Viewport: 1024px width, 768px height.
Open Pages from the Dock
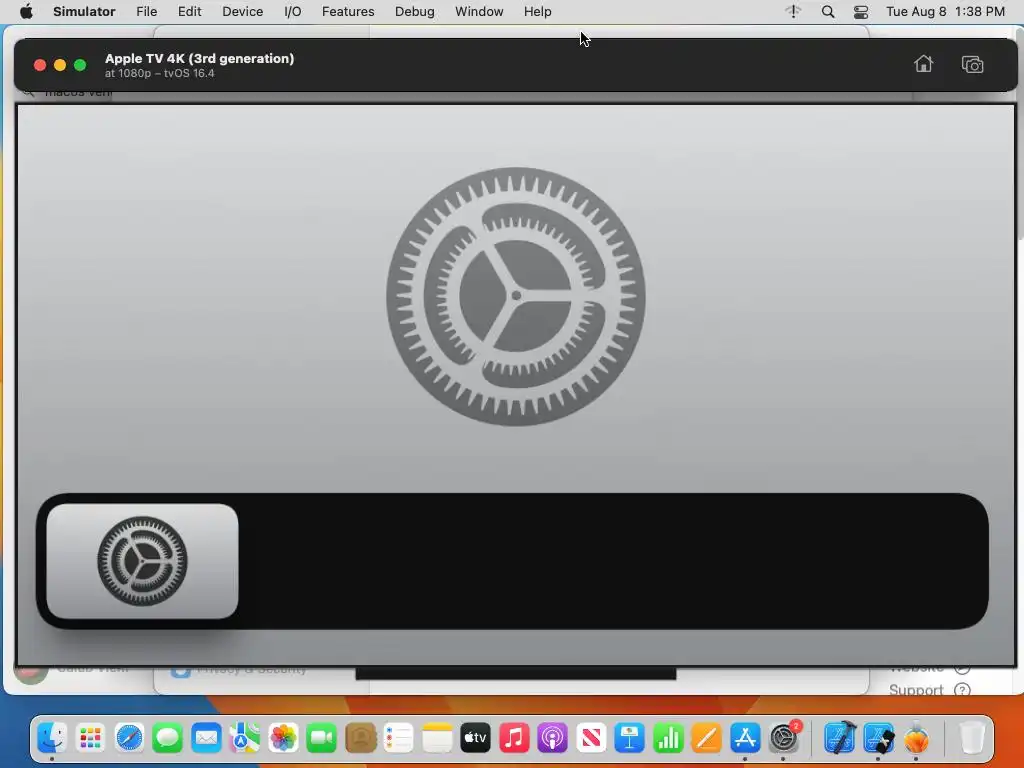point(707,738)
